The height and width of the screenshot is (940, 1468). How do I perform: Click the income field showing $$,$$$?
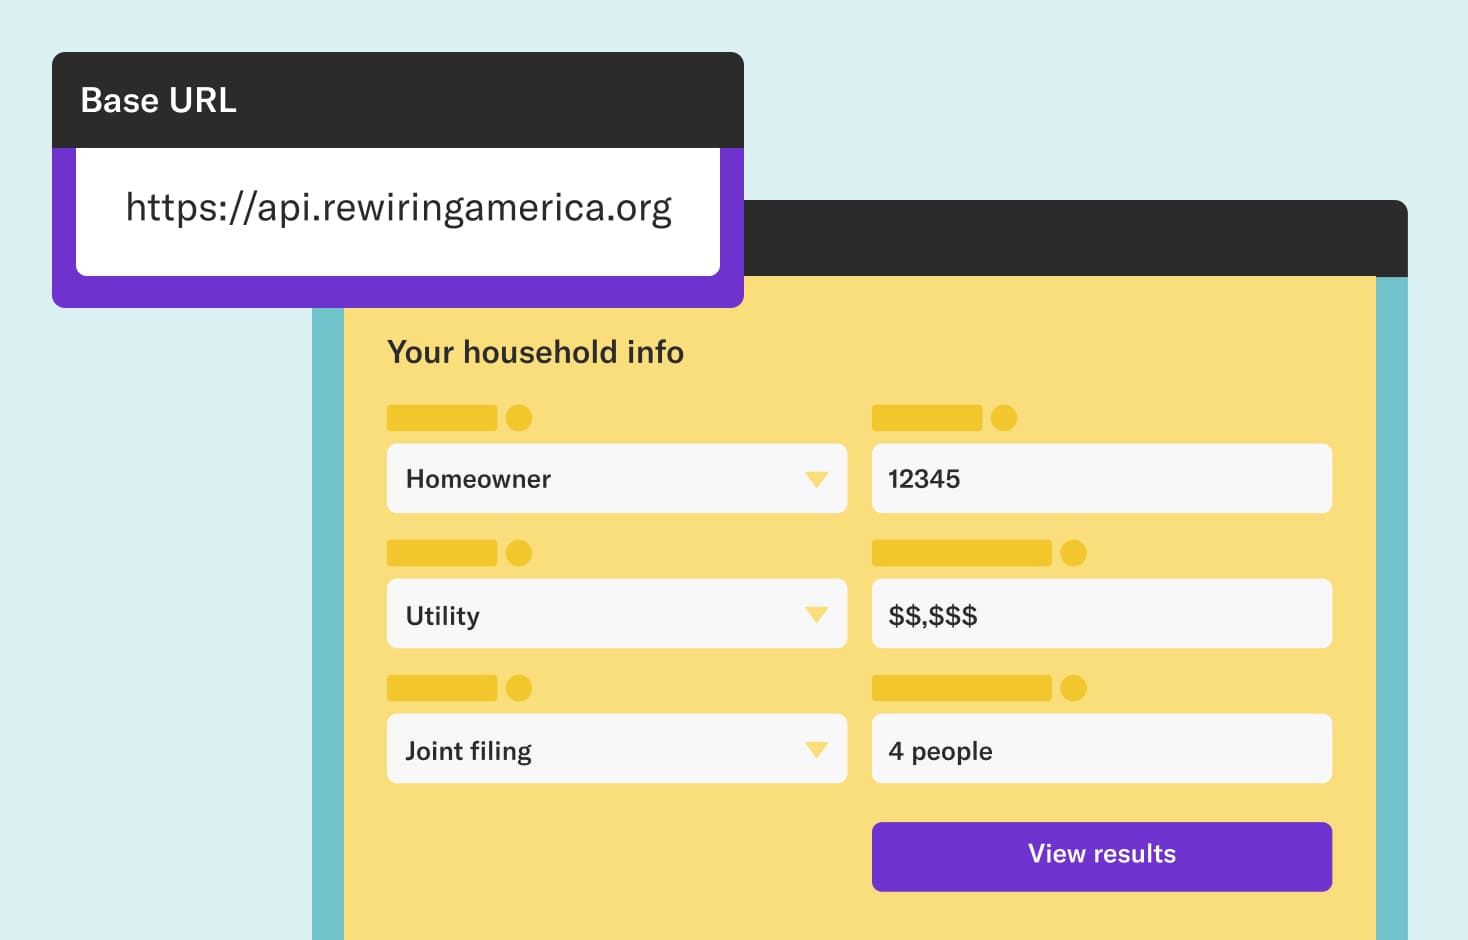(1102, 613)
